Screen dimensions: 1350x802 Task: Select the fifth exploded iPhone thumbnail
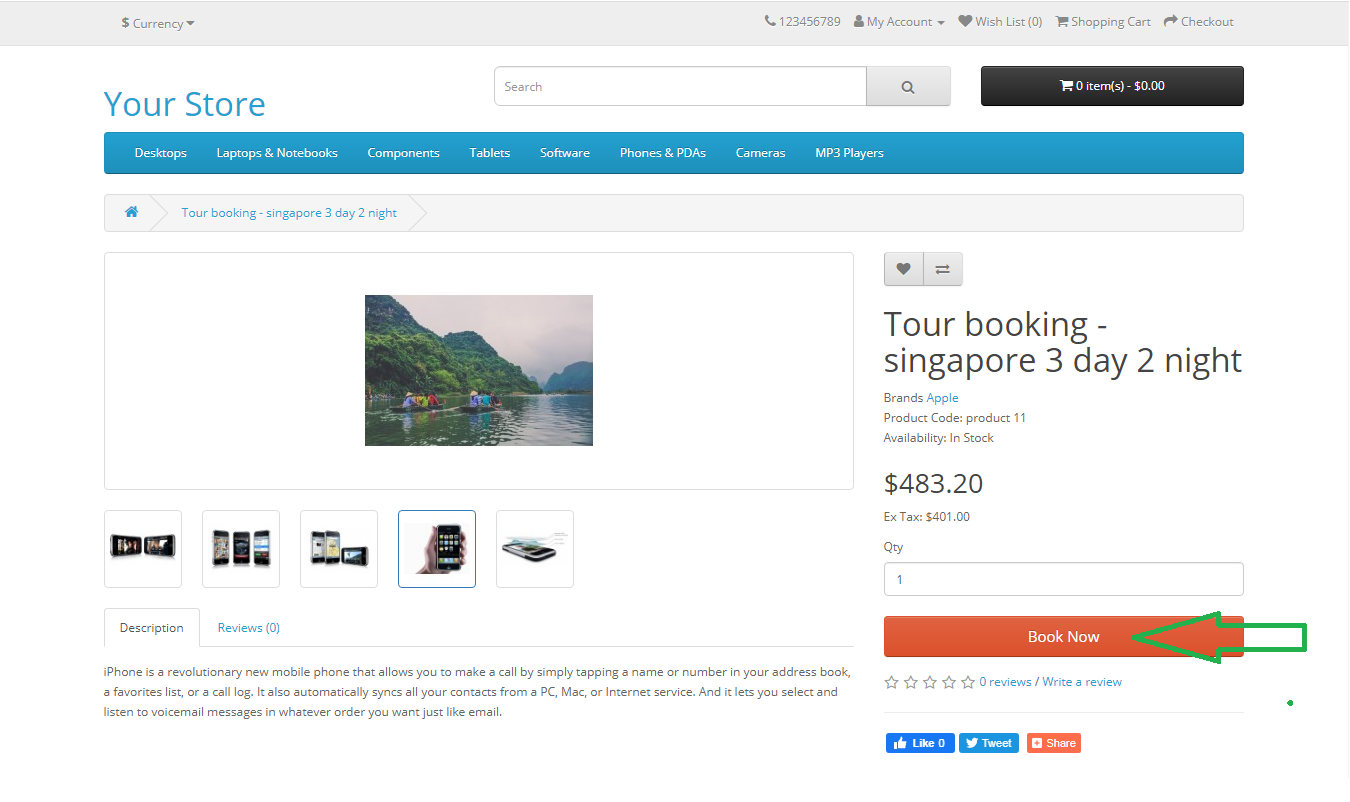pos(535,549)
